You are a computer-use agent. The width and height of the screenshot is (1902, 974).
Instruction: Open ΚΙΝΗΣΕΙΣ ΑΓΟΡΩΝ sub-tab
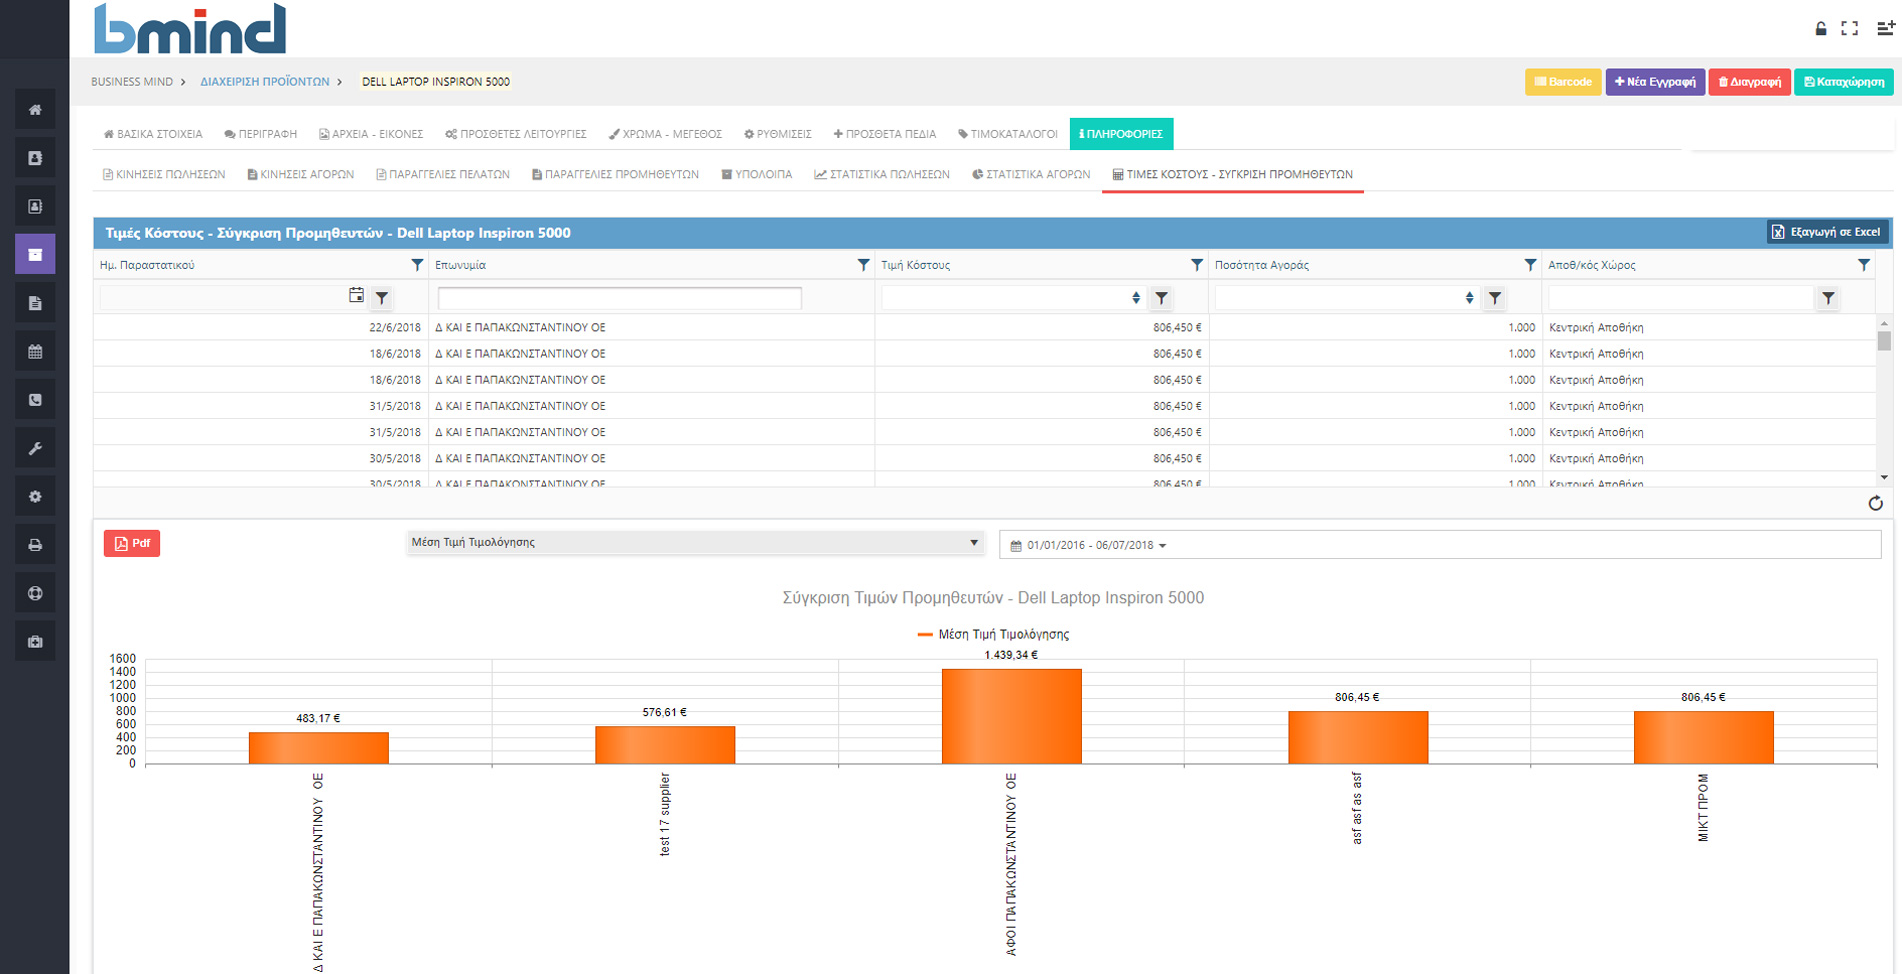(x=301, y=174)
